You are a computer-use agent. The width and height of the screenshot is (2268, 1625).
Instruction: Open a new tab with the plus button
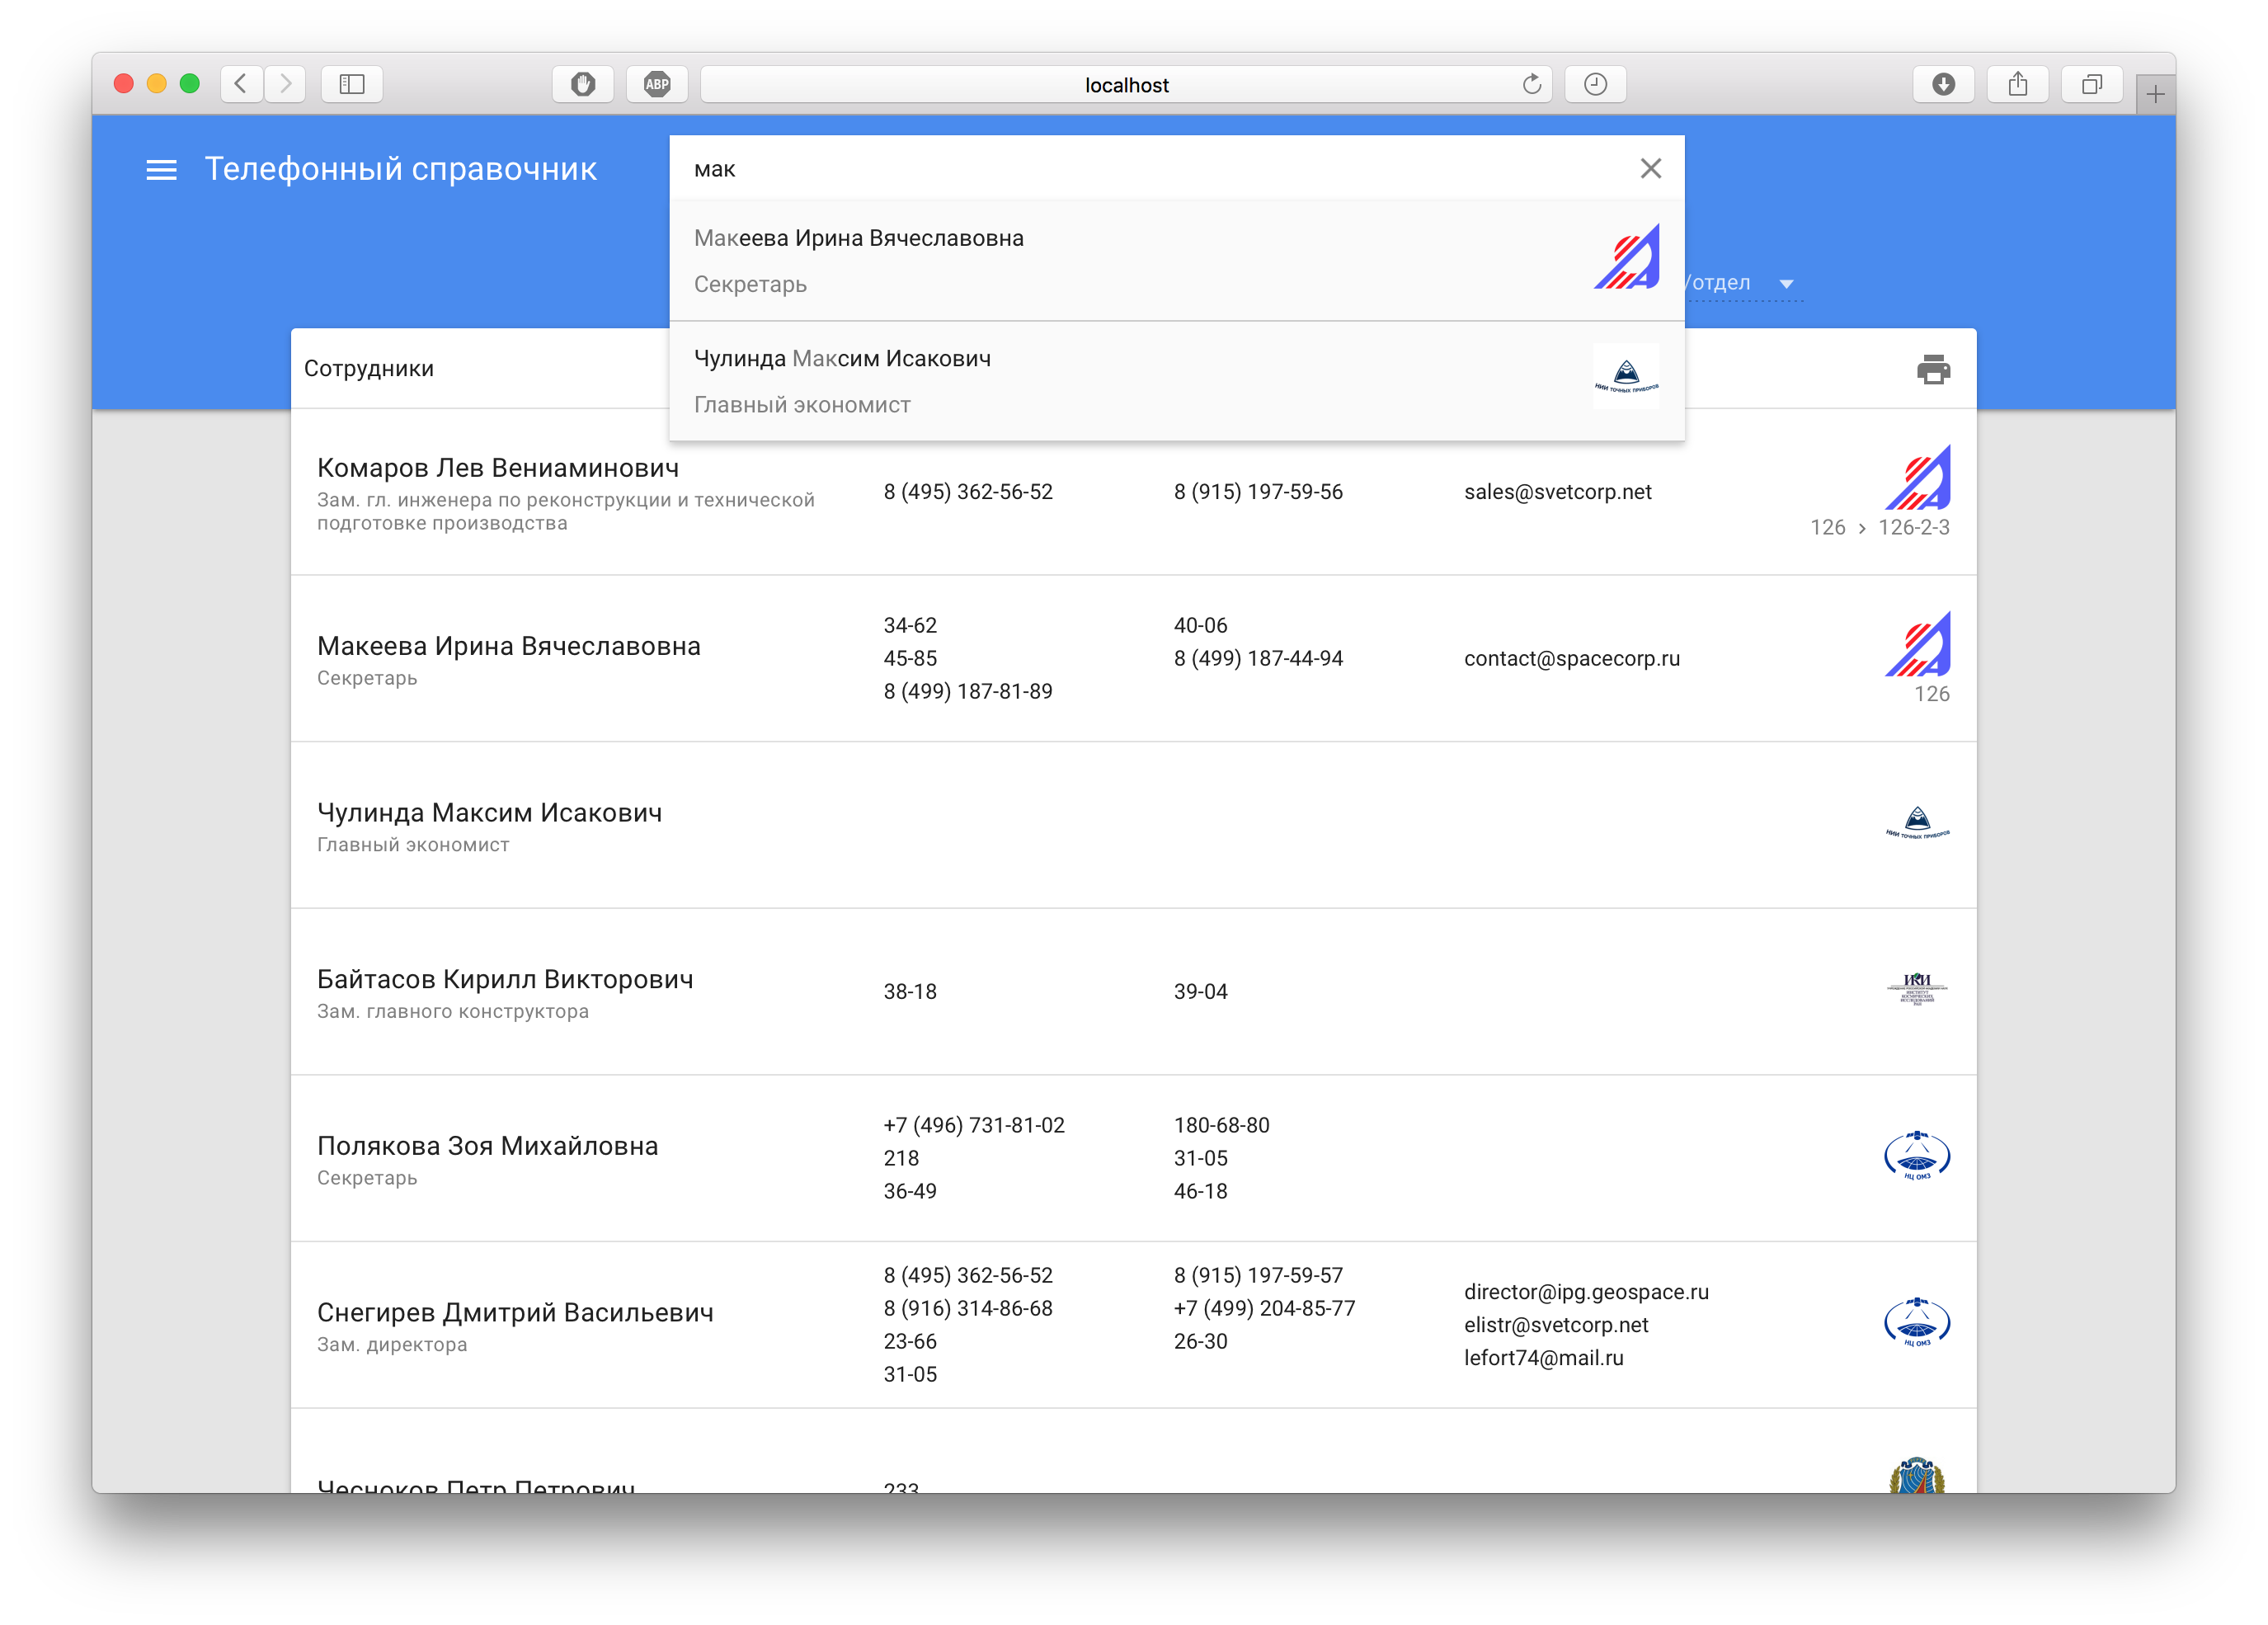coord(2155,95)
